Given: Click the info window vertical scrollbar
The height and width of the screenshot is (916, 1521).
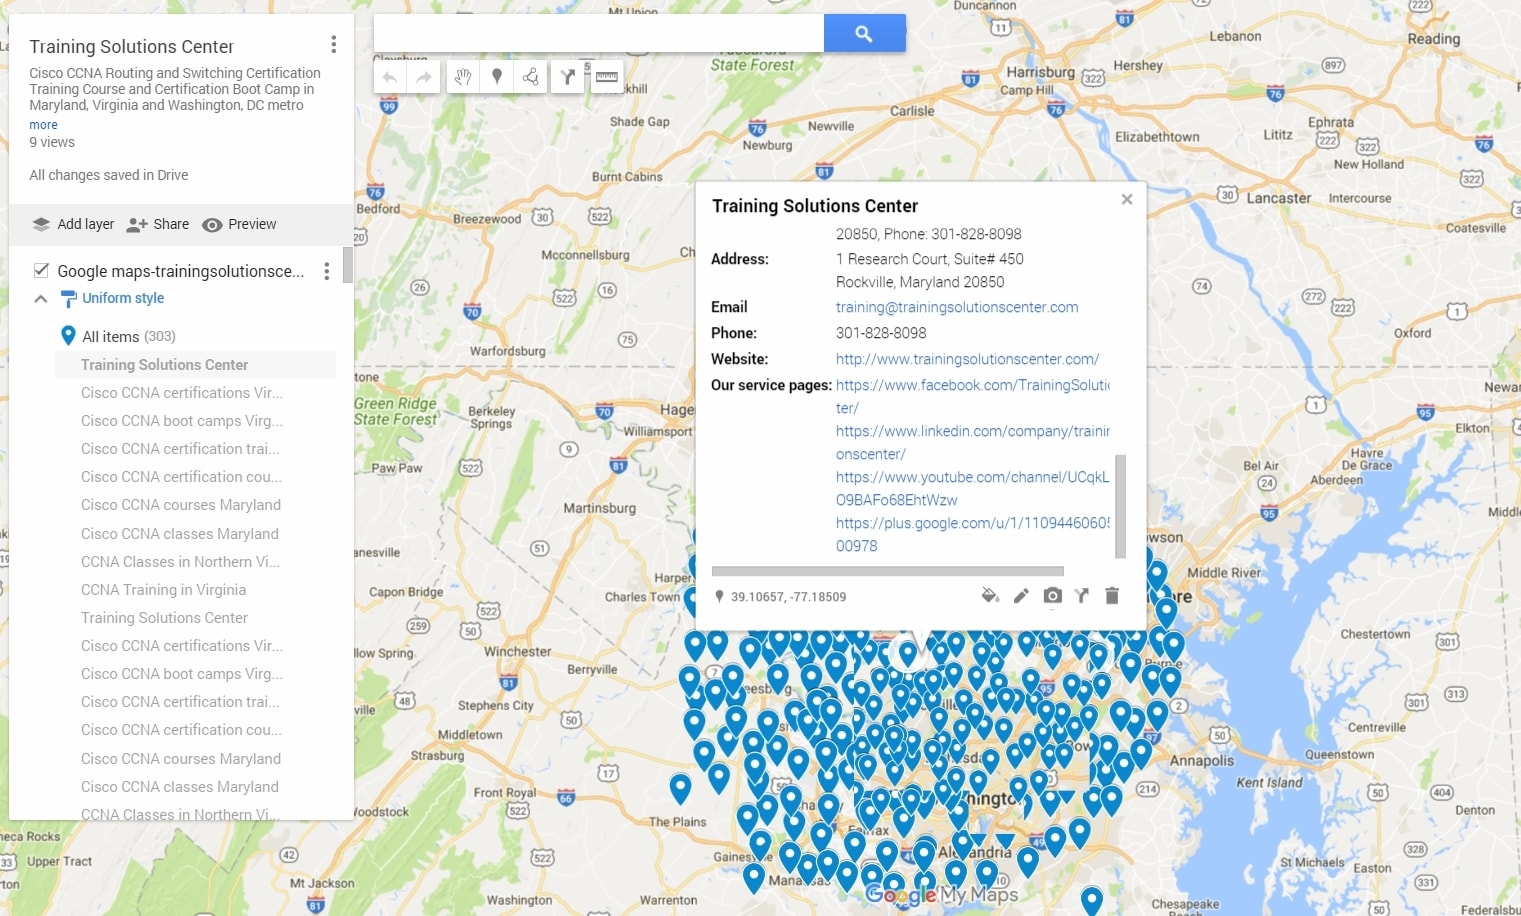Looking at the screenshot, I should (x=1120, y=506).
